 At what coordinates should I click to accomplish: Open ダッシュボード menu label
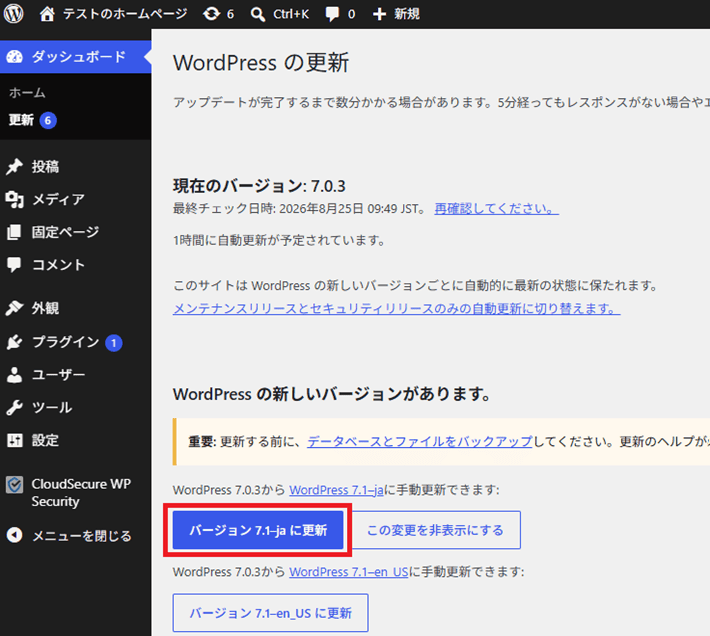pyautogui.click(x=79, y=57)
